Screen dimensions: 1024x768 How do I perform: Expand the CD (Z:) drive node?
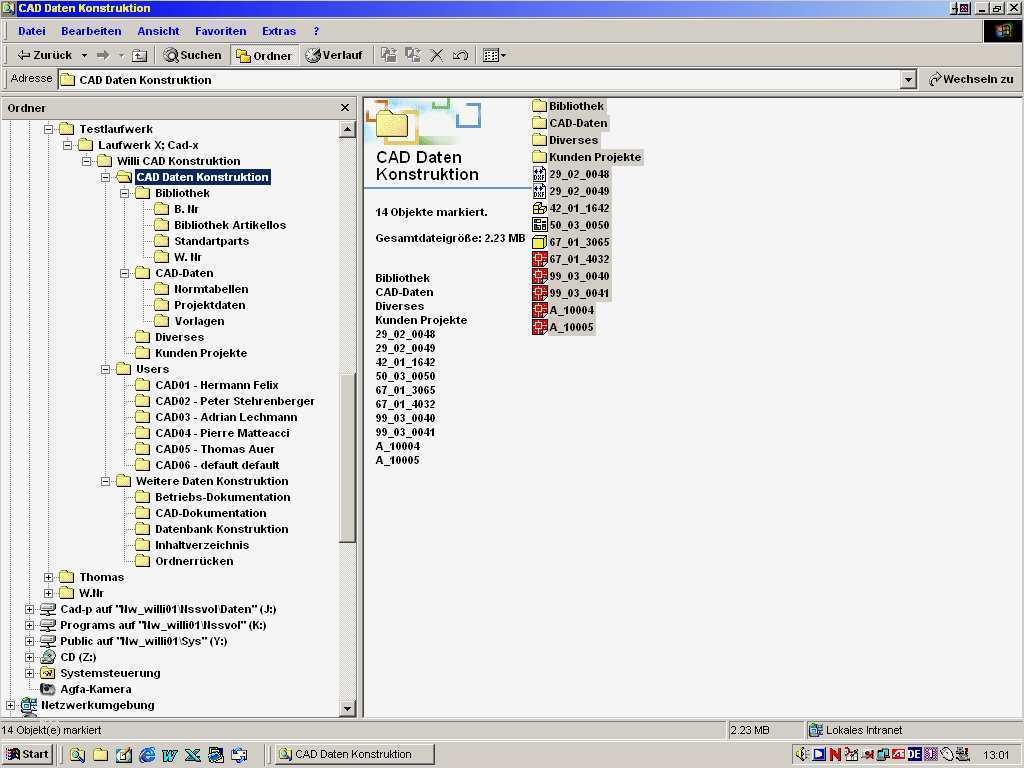pos(29,657)
